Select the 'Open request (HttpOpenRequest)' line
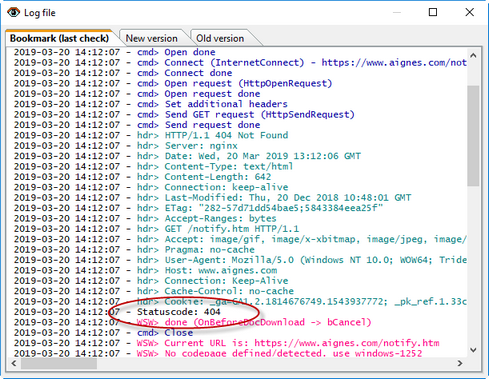The width and height of the screenshot is (489, 379). [173, 83]
